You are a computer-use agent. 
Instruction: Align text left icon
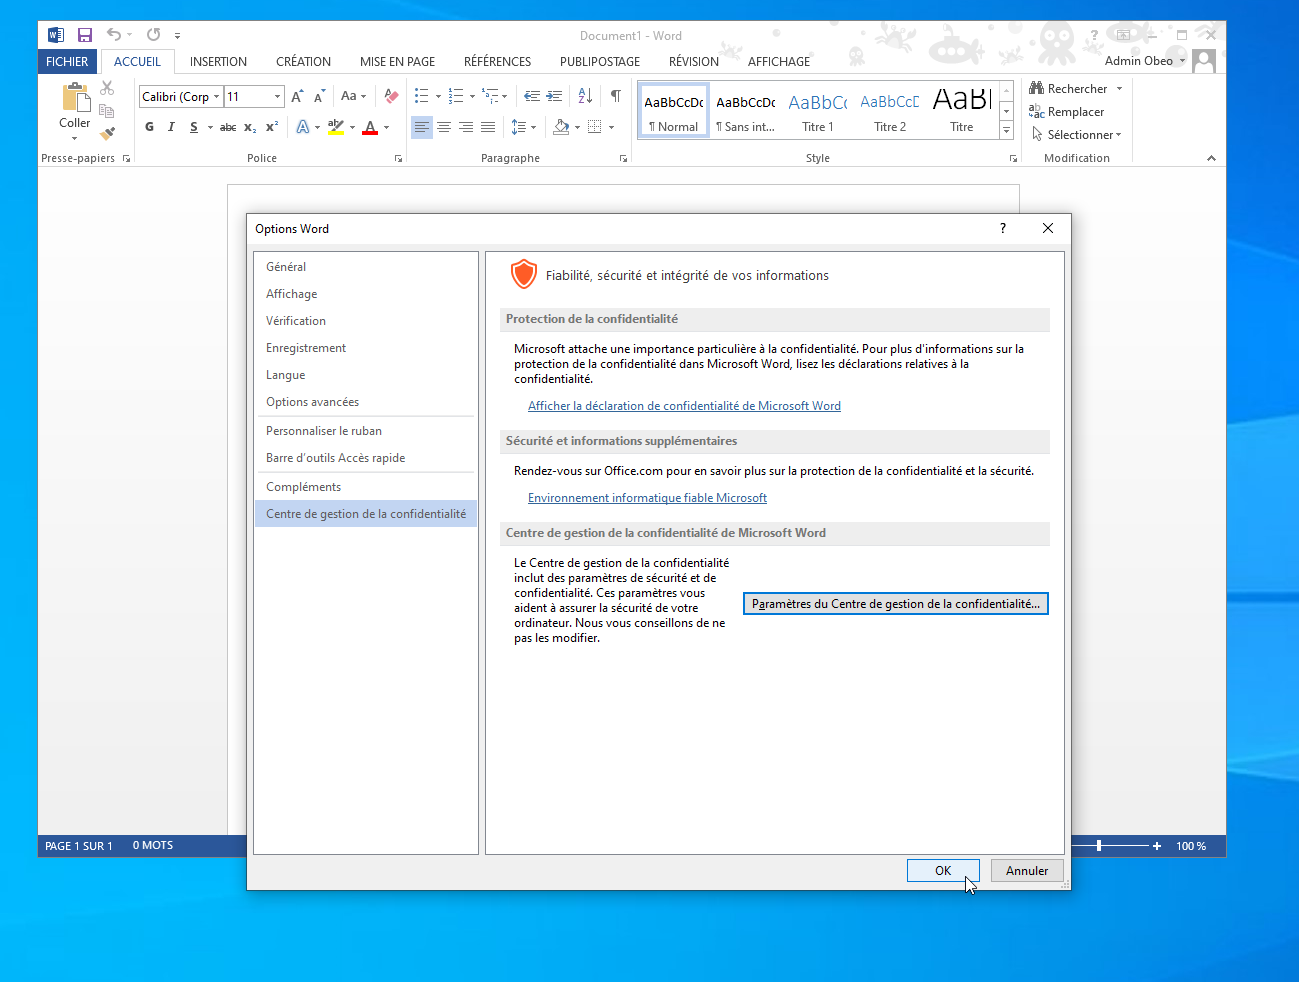coord(422,127)
